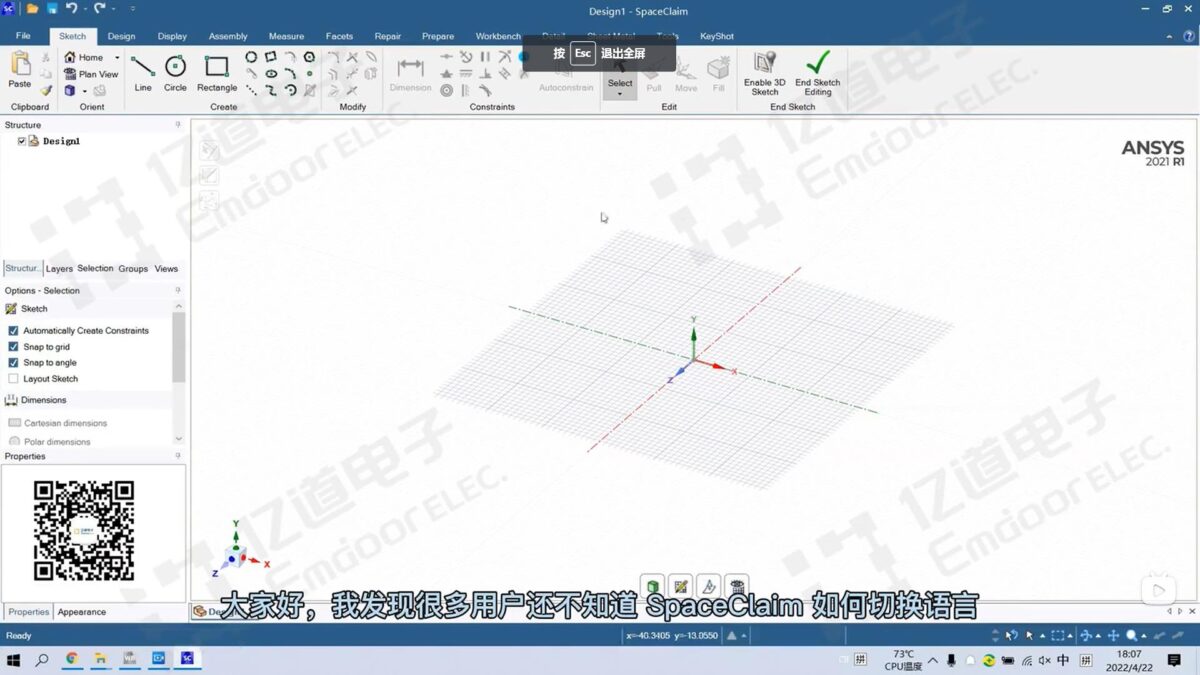
Task: Open the Views panel tab
Action: coord(166,269)
